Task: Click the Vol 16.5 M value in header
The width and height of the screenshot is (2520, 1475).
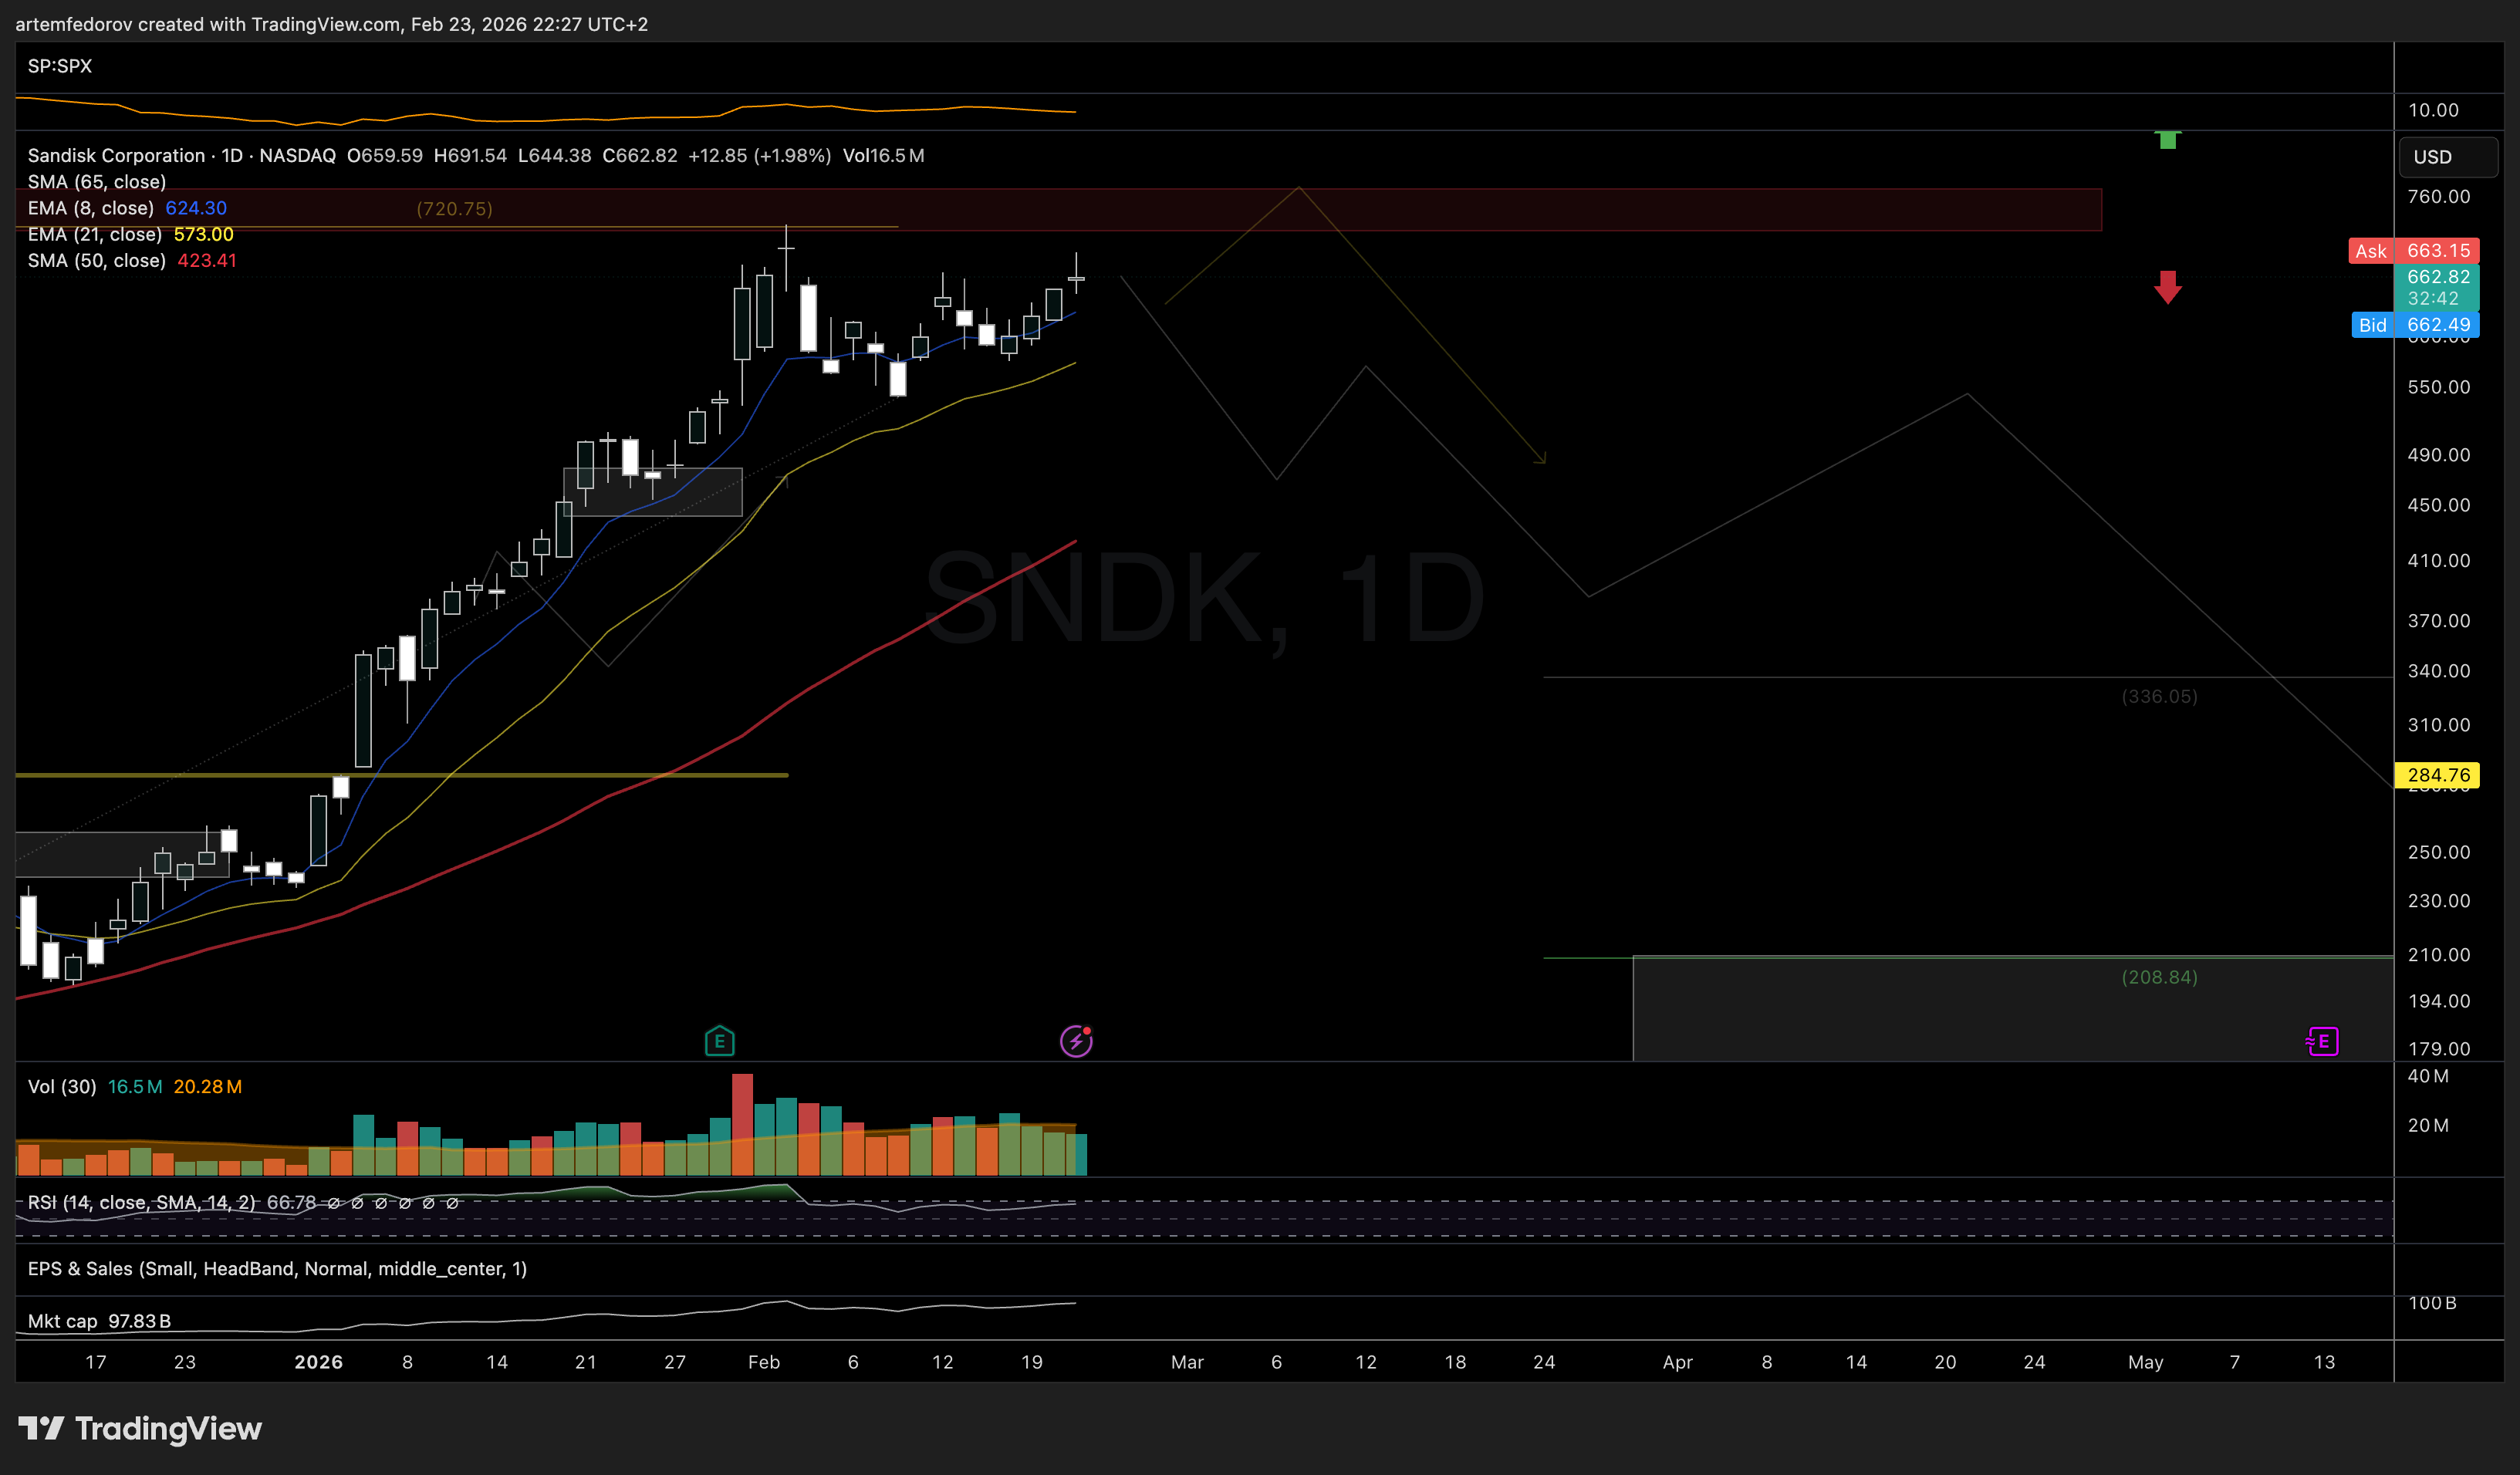Action: pyautogui.click(x=883, y=155)
